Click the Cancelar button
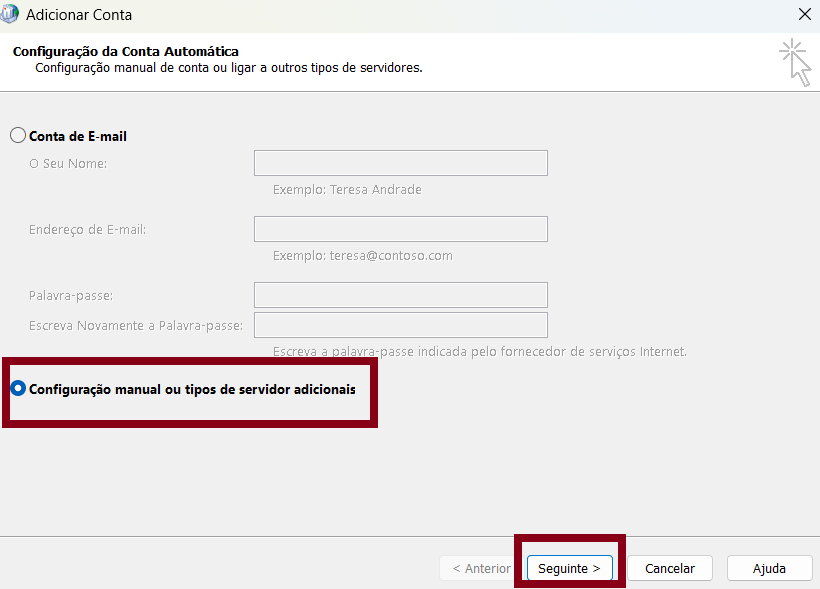820x589 pixels. [669, 568]
